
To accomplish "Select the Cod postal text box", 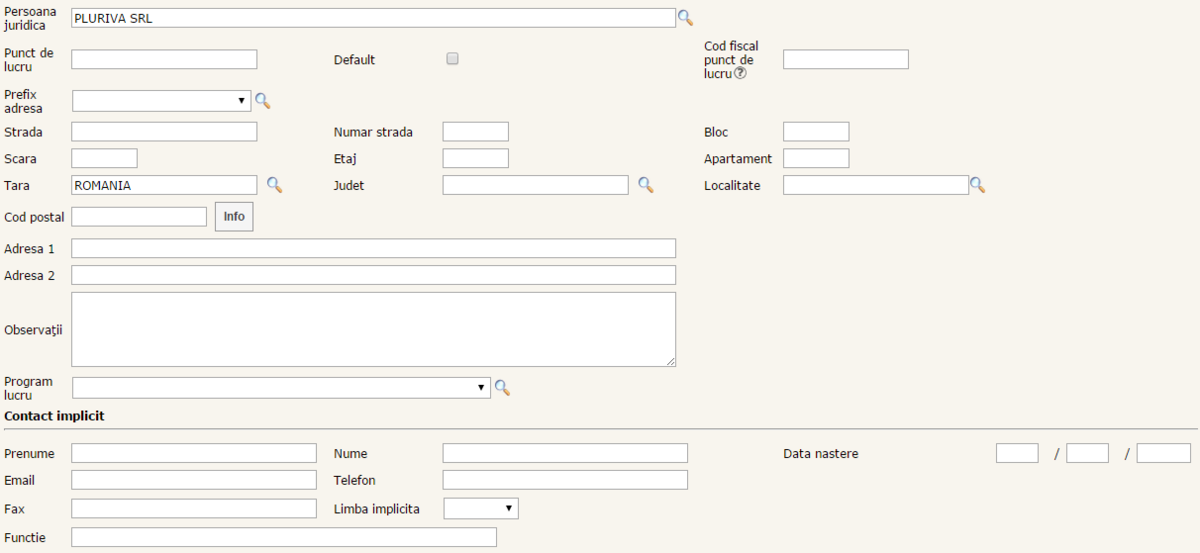I will click(x=139, y=217).
